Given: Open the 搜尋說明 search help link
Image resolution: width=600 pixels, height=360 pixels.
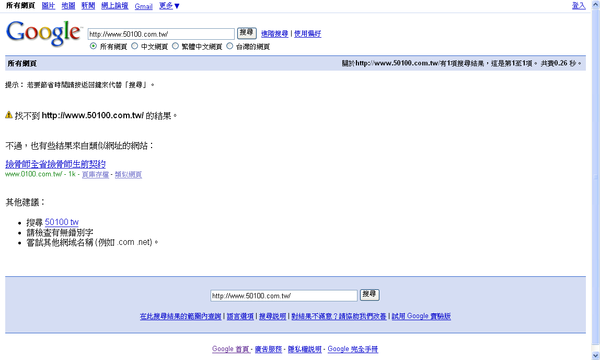Looking at the screenshot, I should click(273, 316).
